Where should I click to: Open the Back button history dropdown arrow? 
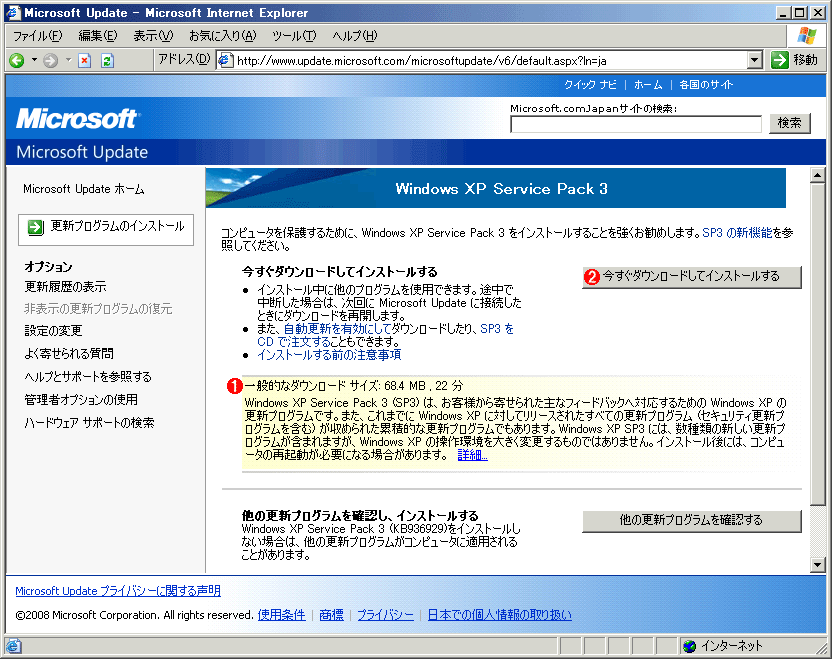34,60
